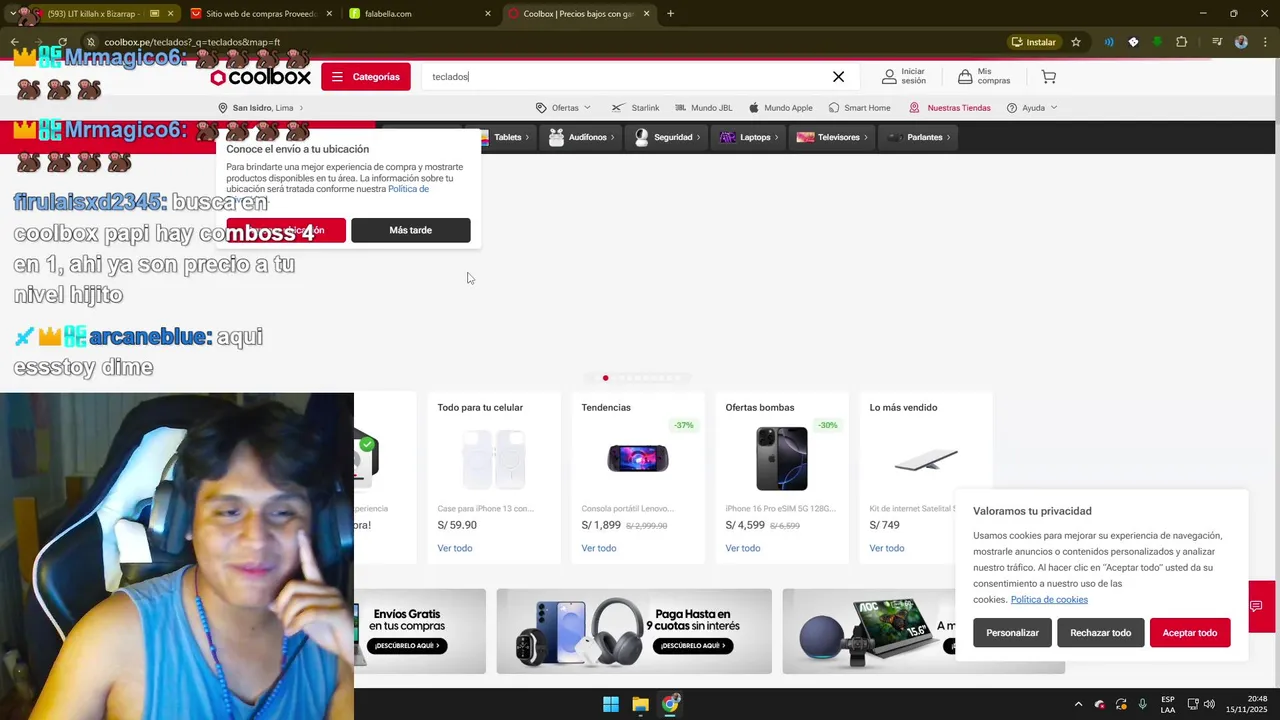Image resolution: width=1280 pixels, height=720 pixels.
Task: Expand the Ayuda dropdown
Action: click(x=1032, y=108)
